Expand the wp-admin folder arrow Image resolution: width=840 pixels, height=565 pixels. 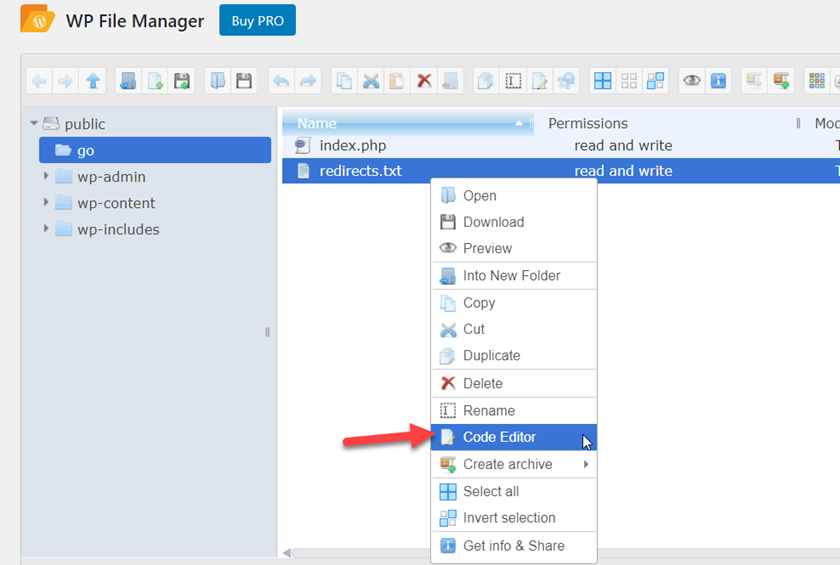point(46,176)
